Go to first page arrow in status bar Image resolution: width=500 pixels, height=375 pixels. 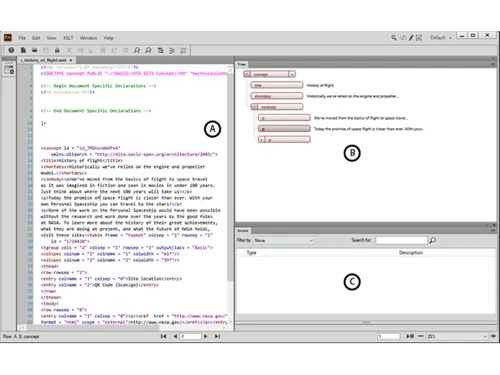point(163,336)
